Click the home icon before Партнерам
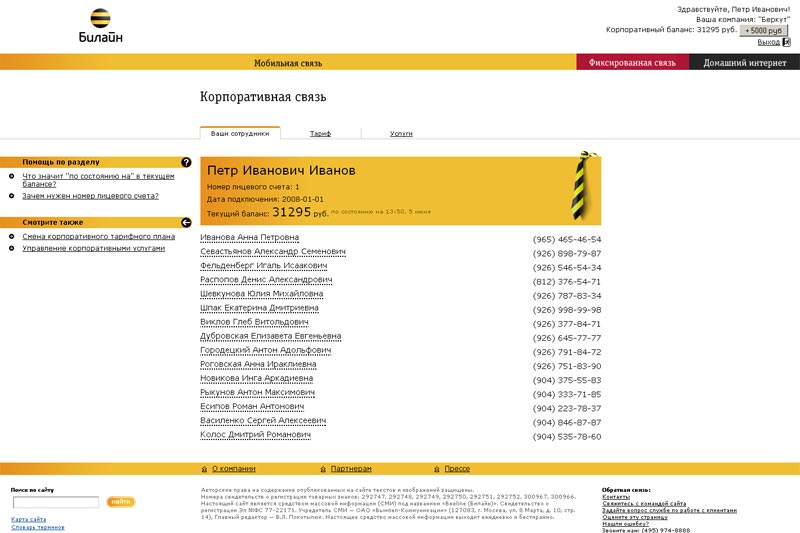 coord(323,469)
